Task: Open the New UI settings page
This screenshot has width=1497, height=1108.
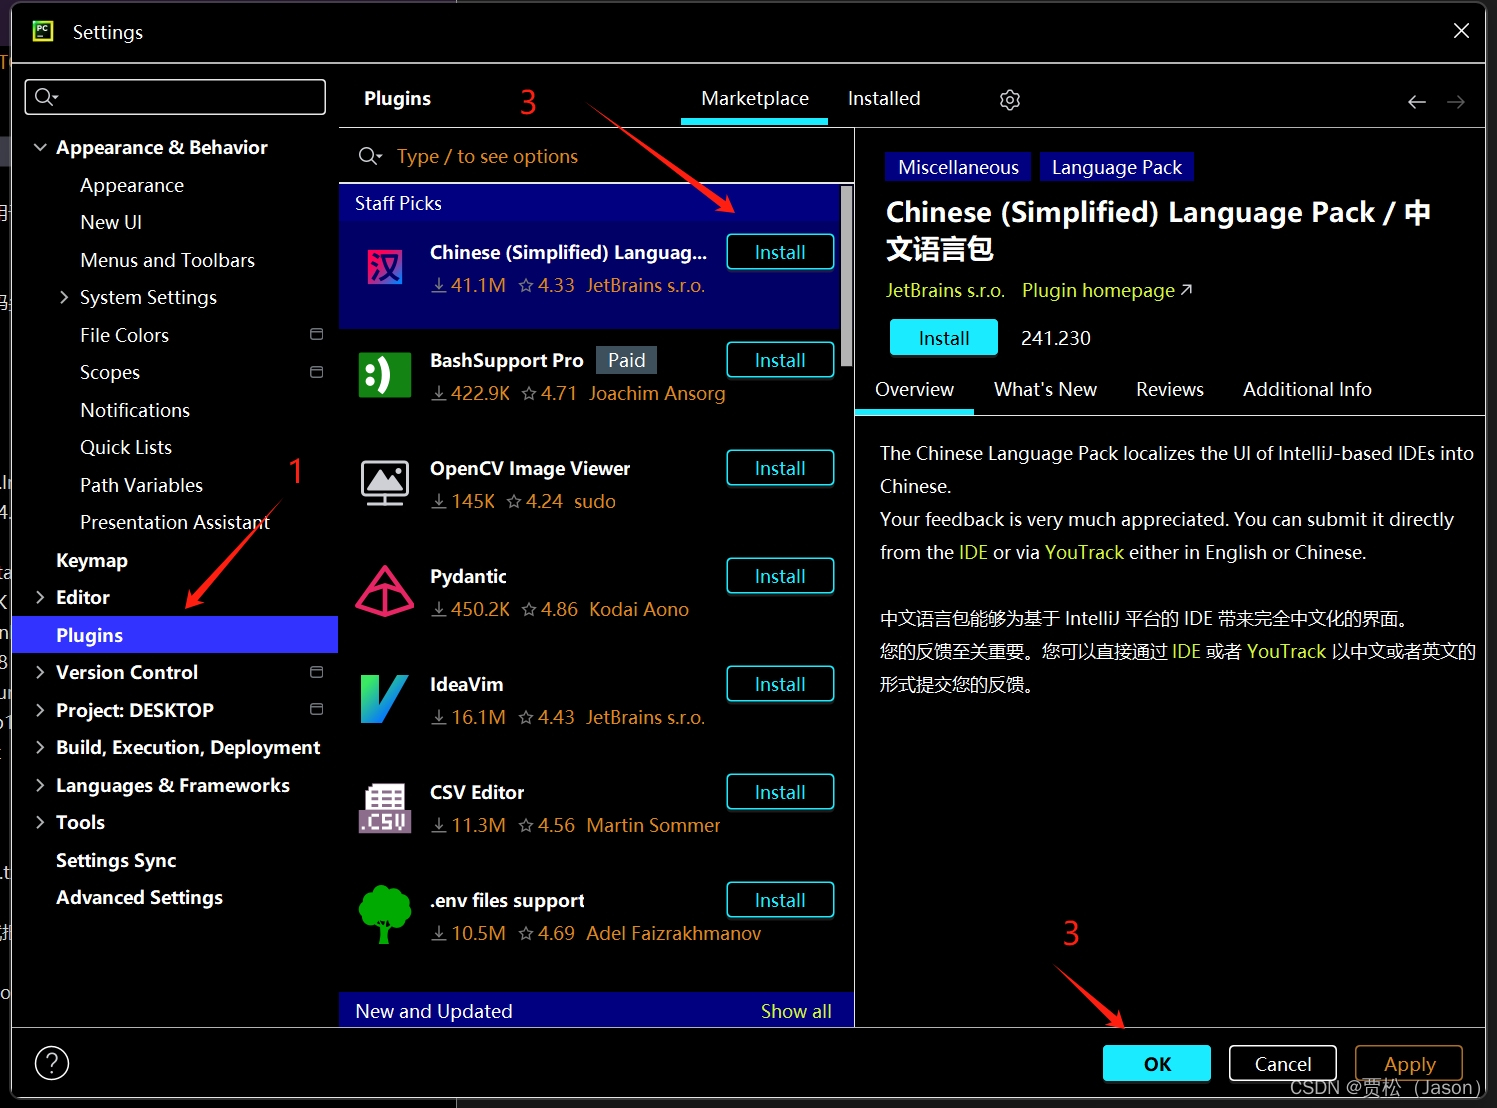Action: click(111, 222)
